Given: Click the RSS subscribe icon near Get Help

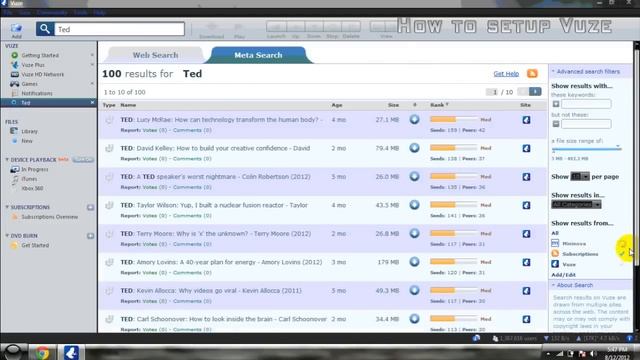Looking at the screenshot, I should pyautogui.click(x=532, y=73).
